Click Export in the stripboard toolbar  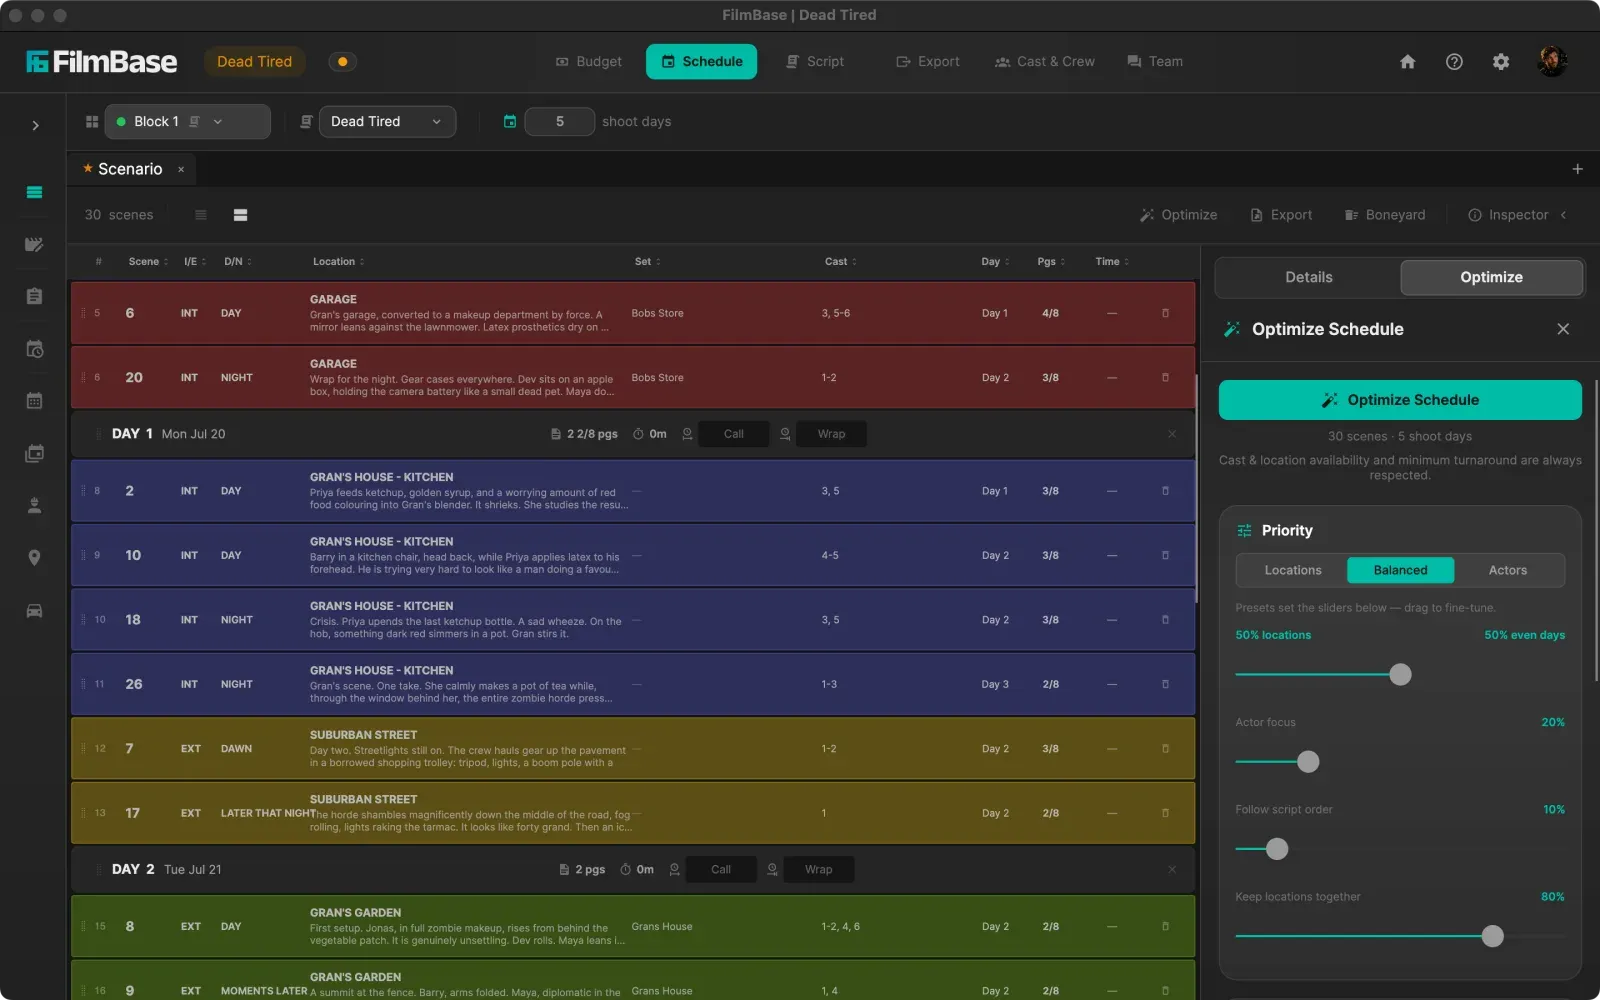pyautogui.click(x=1281, y=215)
